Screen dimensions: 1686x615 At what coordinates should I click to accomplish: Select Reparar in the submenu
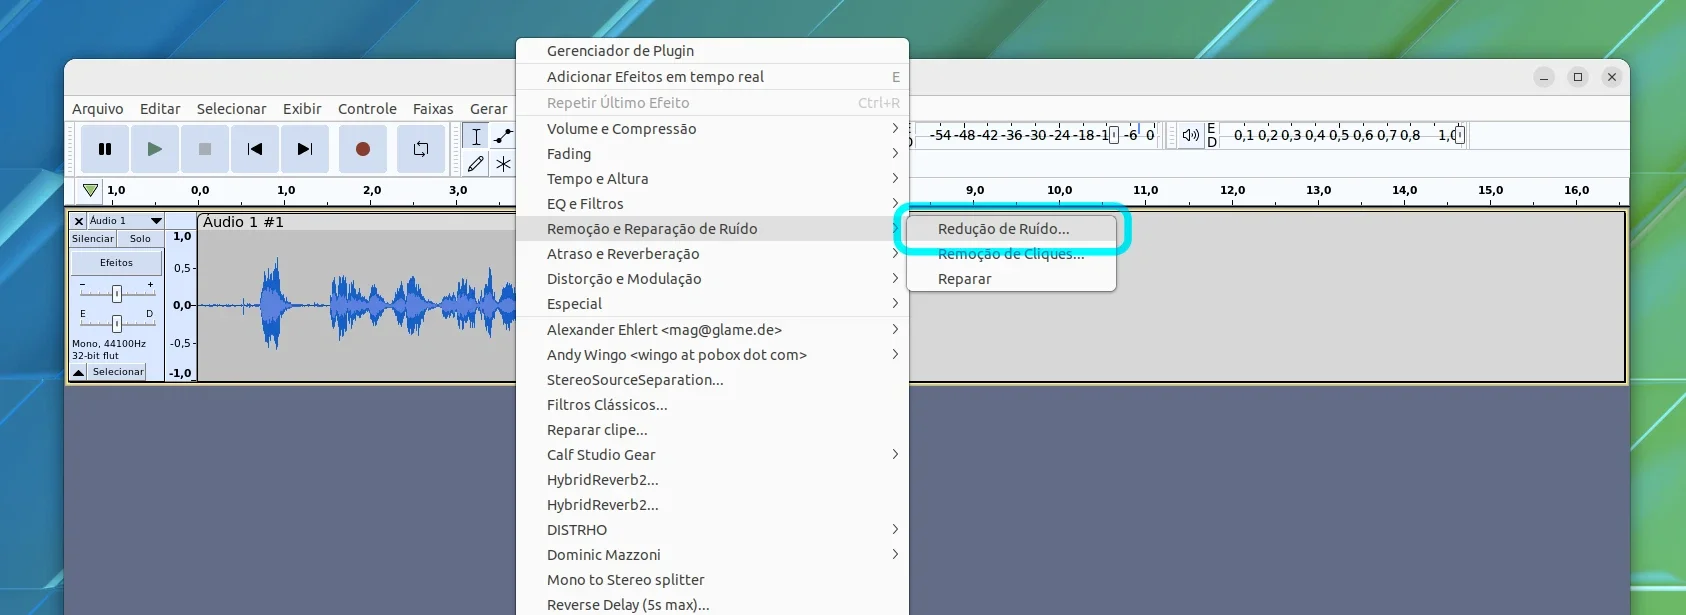[1011, 279]
